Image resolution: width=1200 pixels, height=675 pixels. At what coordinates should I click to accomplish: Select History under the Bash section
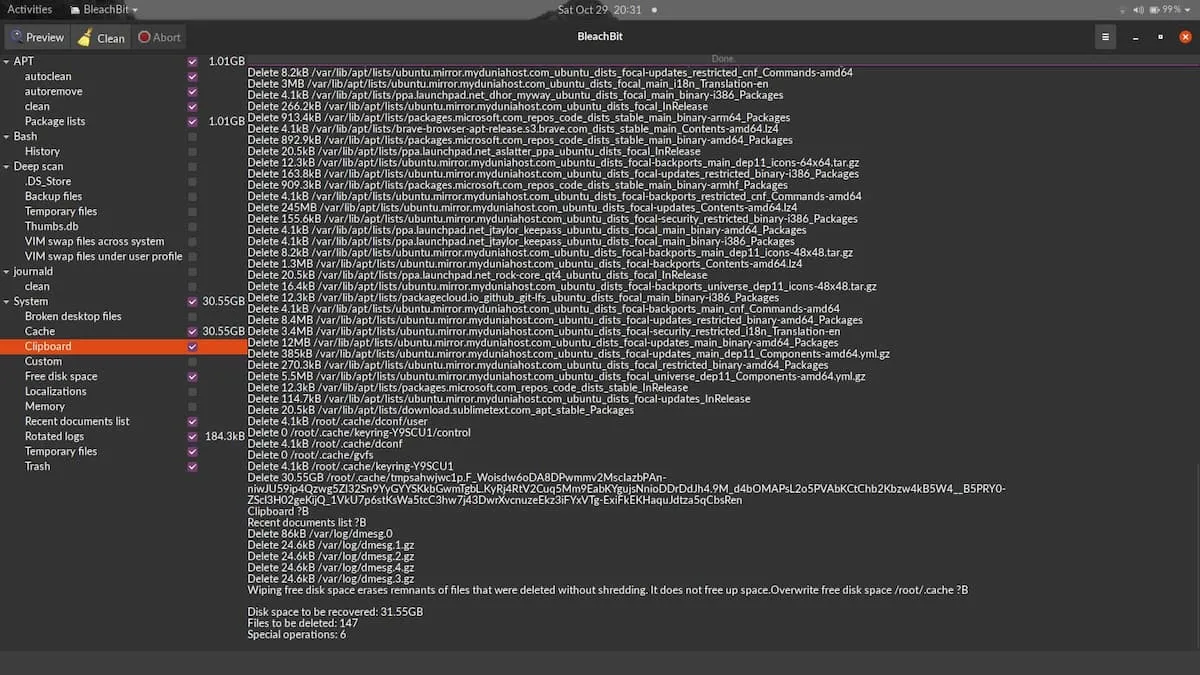point(41,151)
